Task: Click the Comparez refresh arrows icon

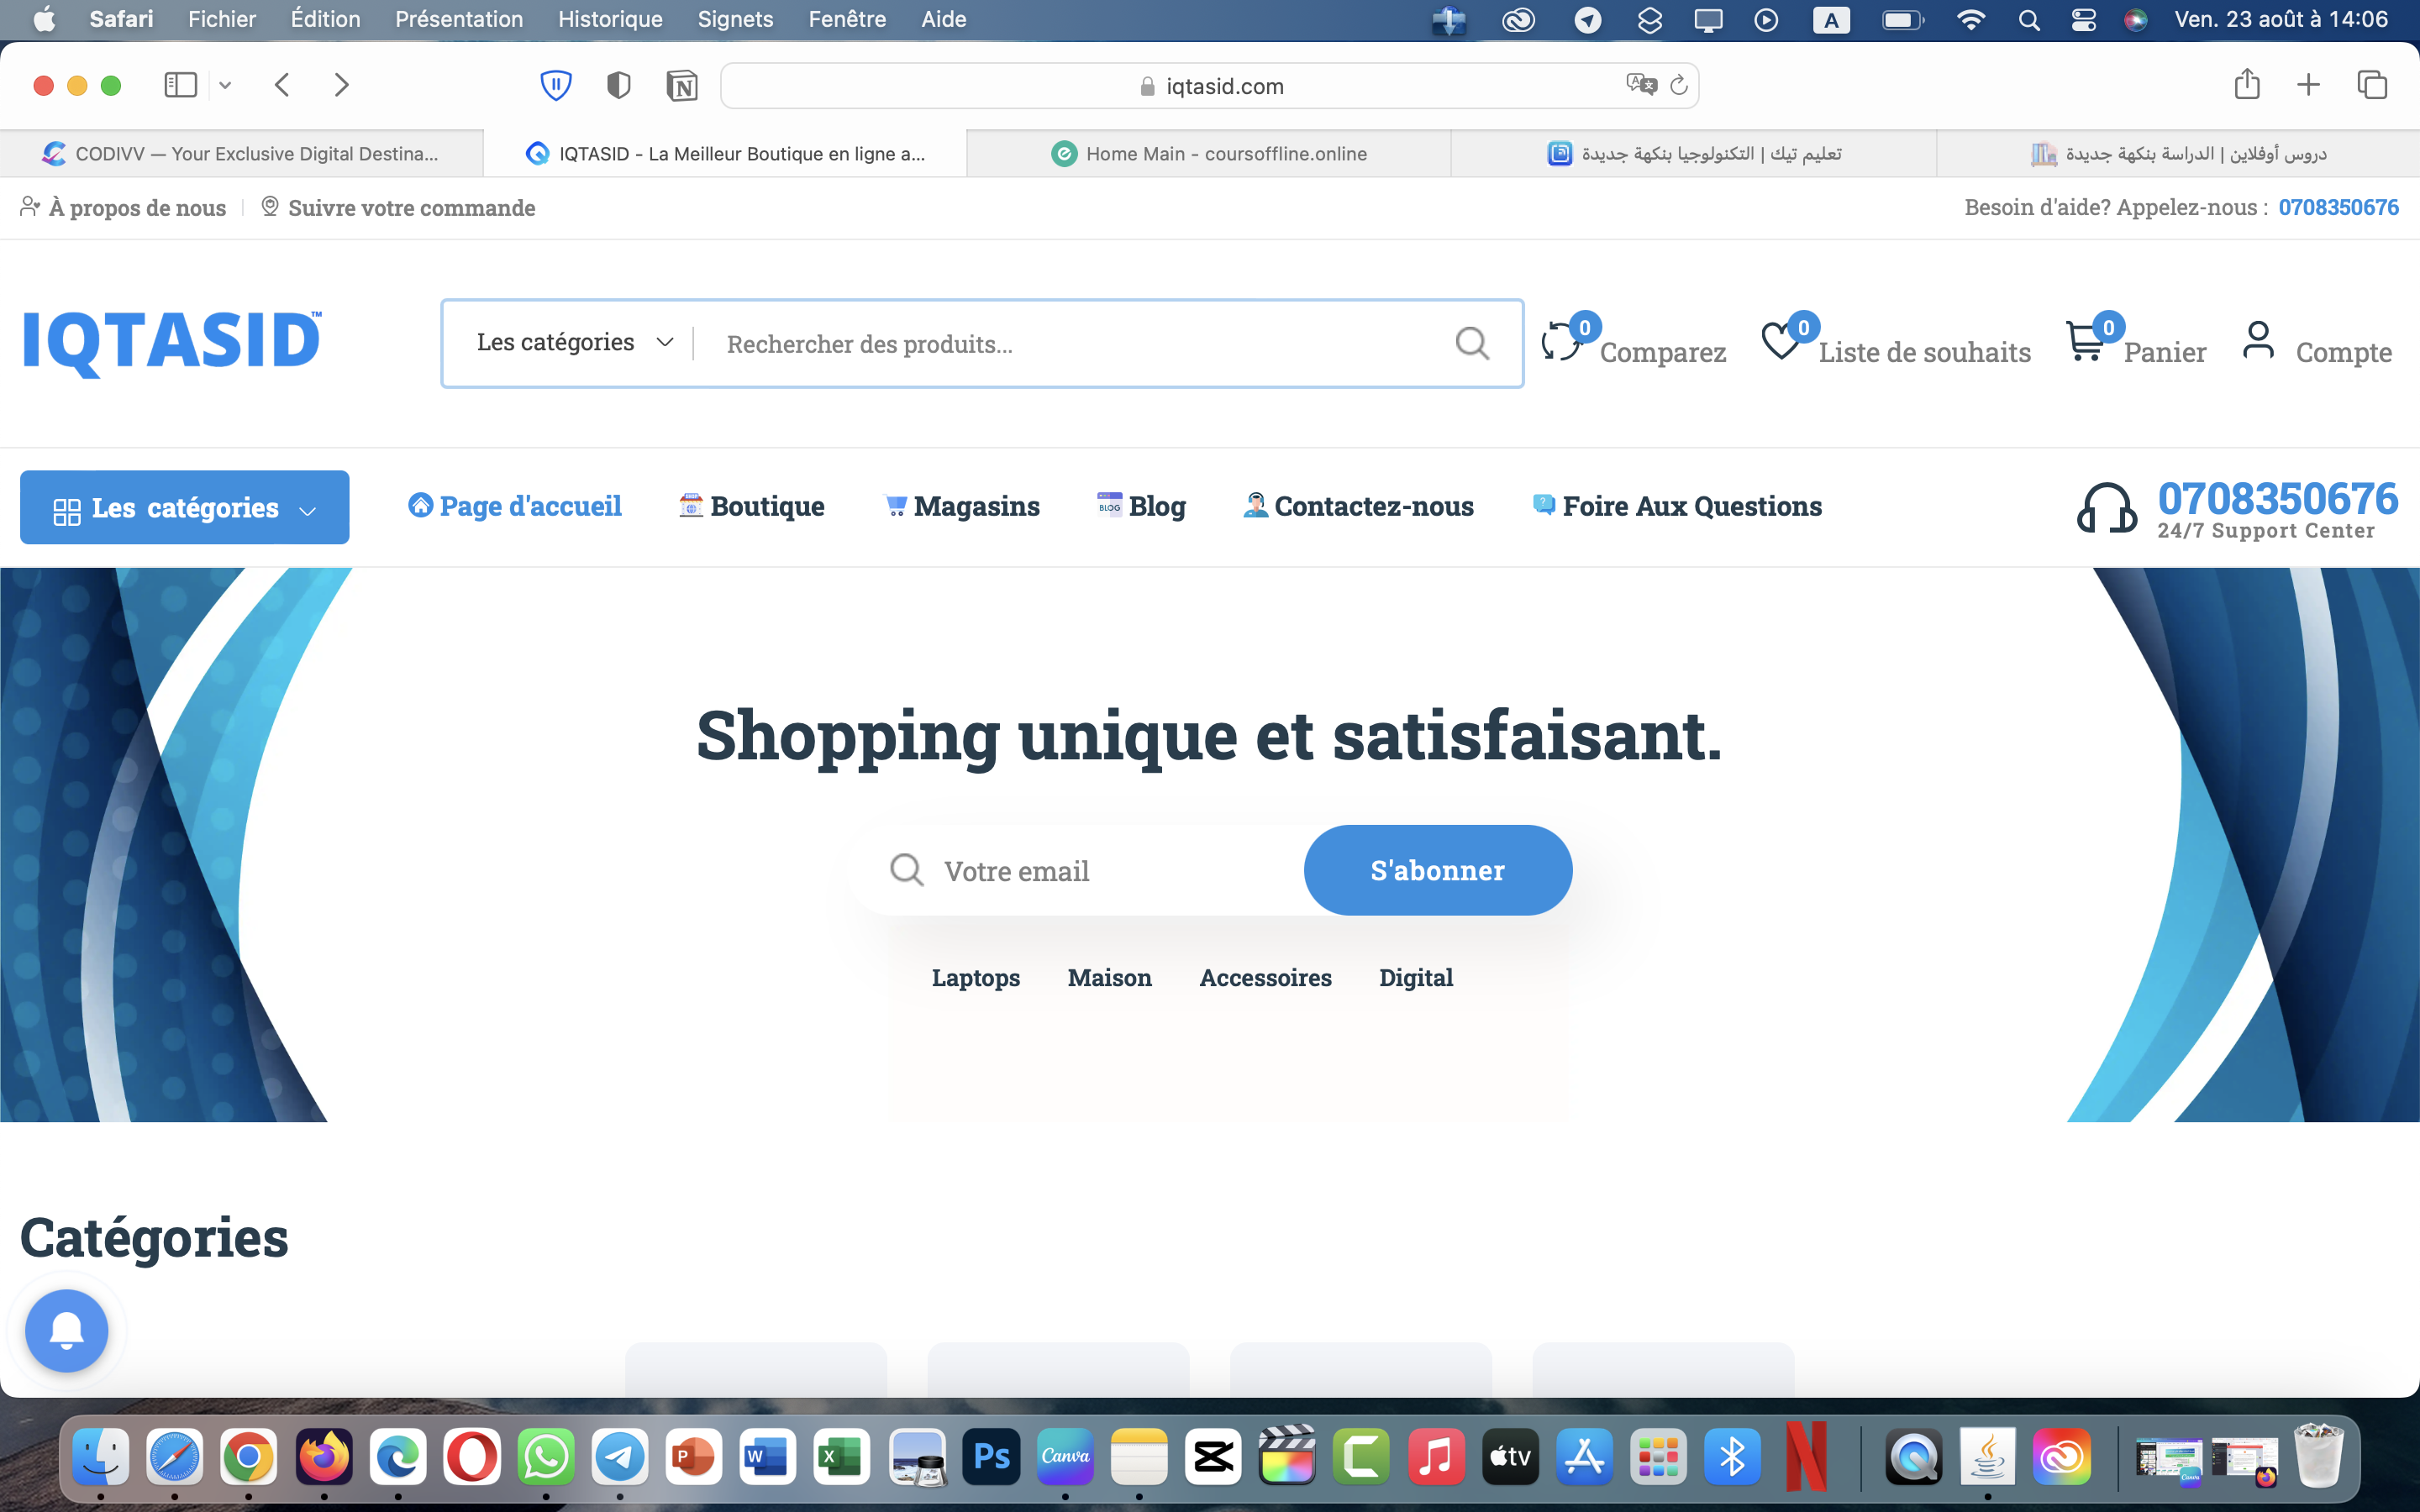Action: click(x=1561, y=343)
